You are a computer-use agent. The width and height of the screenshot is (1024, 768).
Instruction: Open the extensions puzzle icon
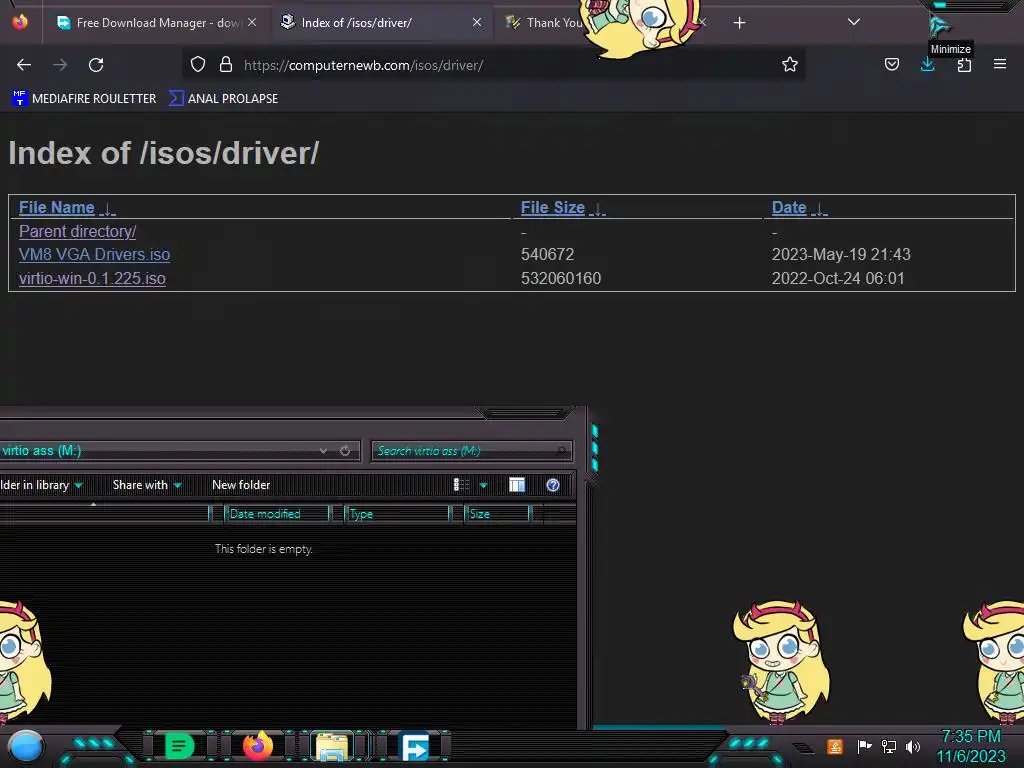coord(964,65)
